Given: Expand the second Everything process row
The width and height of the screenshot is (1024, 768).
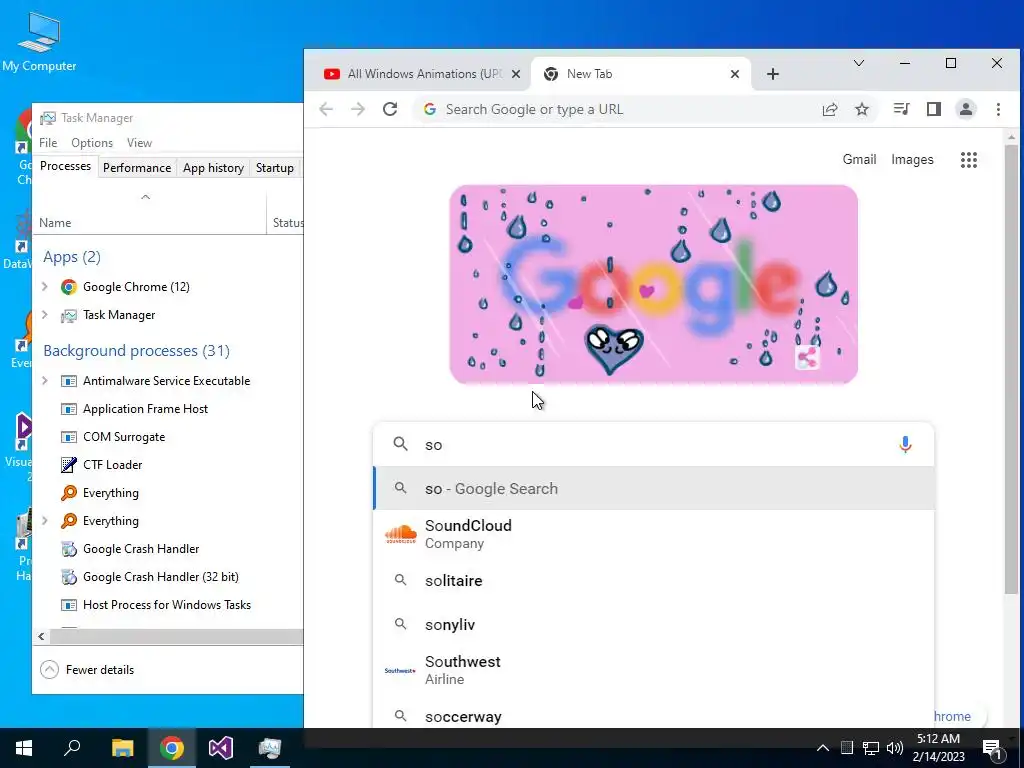Looking at the screenshot, I should pyautogui.click(x=44, y=521).
